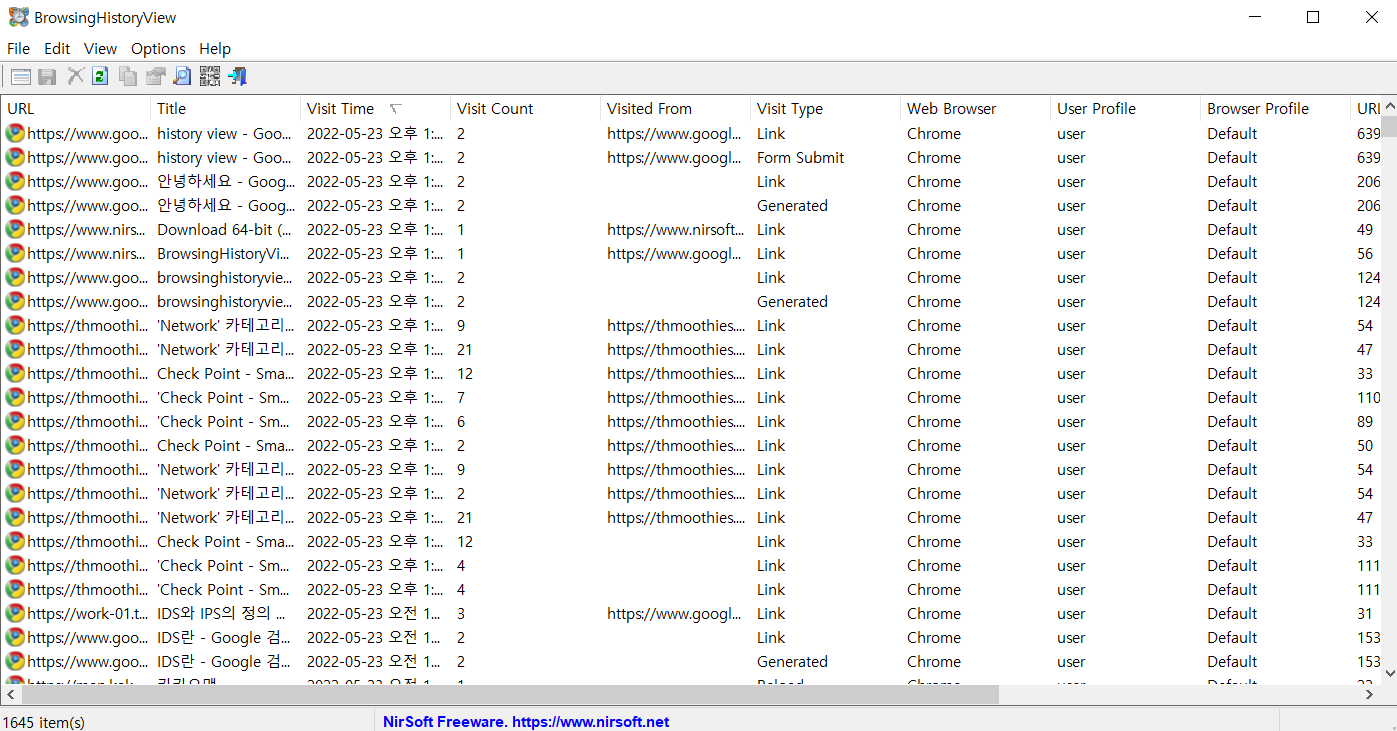Sort by Browser Profile column header

point(1275,108)
